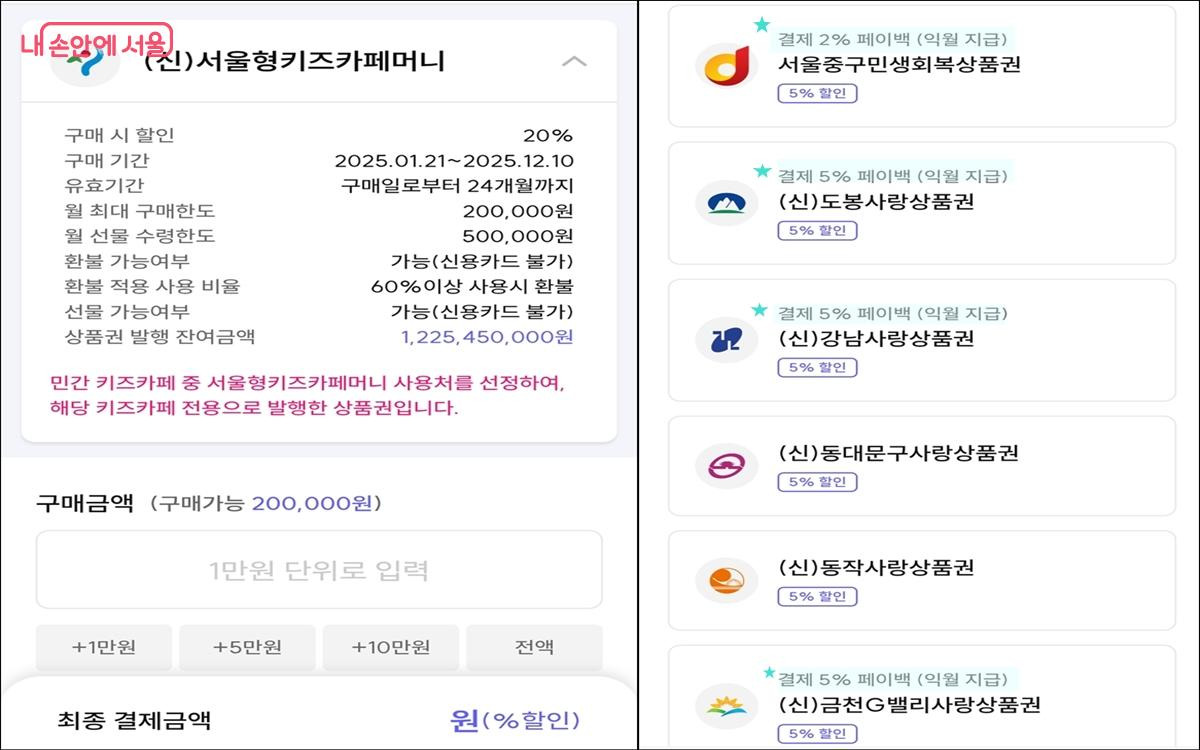Click remaining amount 1,225,450,000원

[x=487, y=337]
